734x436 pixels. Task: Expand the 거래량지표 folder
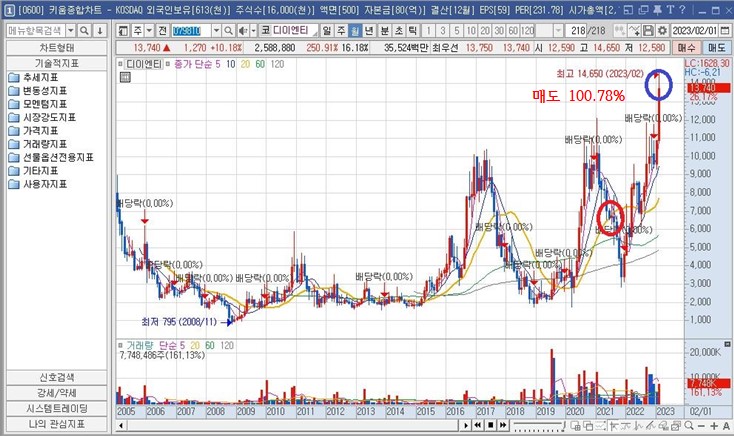tap(37, 144)
